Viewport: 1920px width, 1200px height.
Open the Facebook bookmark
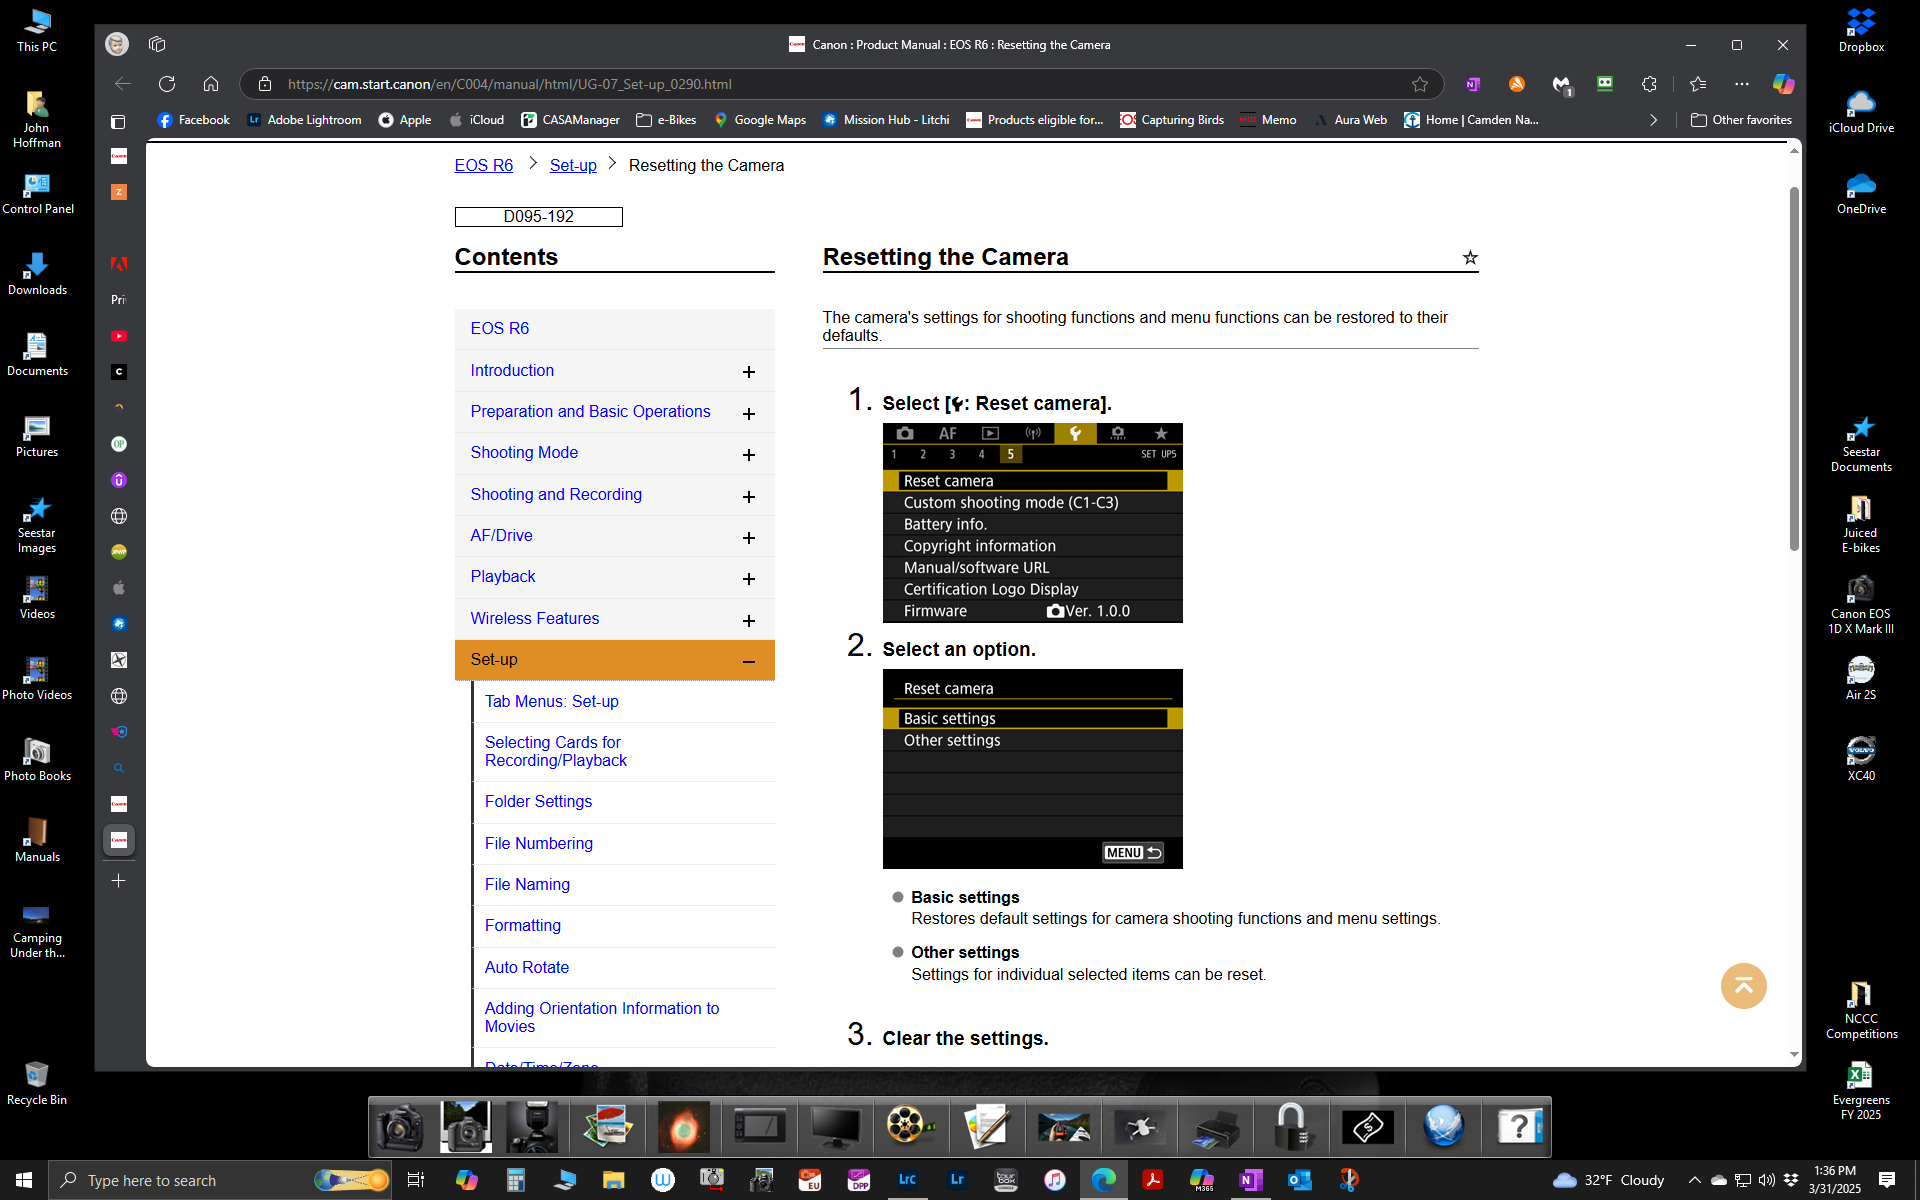tap(193, 120)
